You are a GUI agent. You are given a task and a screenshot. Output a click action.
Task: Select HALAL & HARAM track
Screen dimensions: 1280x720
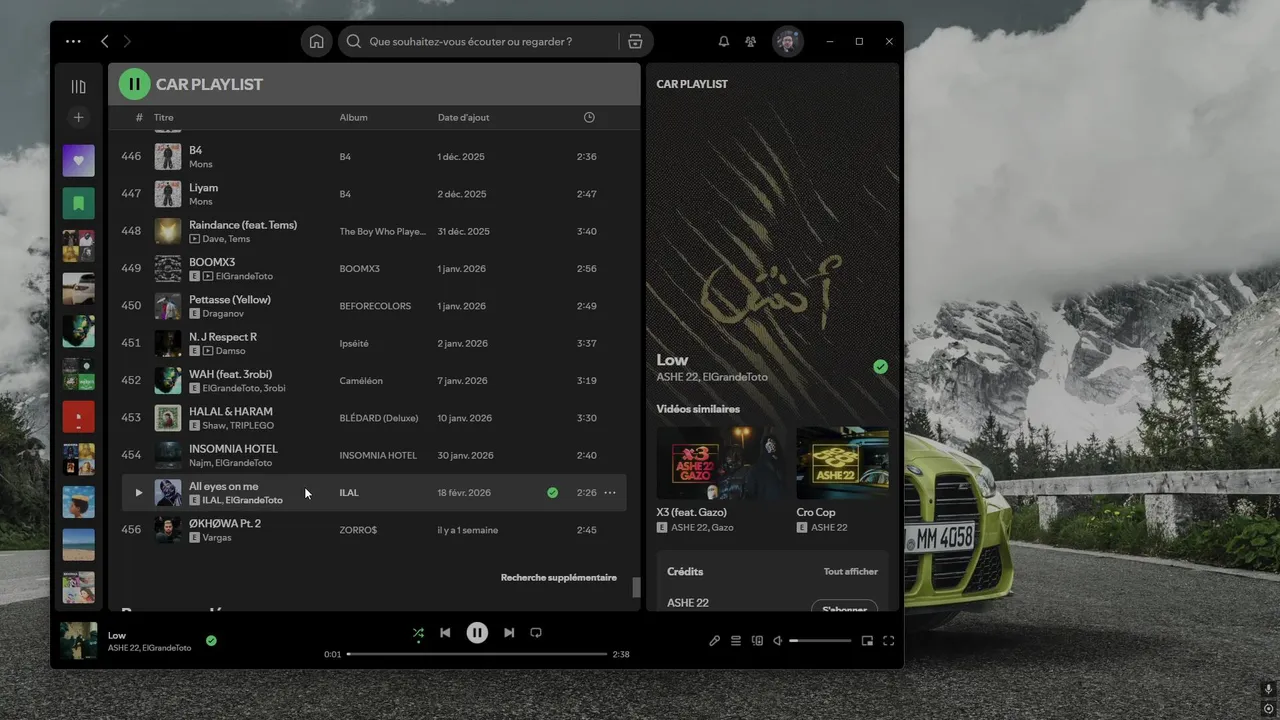tap(374, 418)
